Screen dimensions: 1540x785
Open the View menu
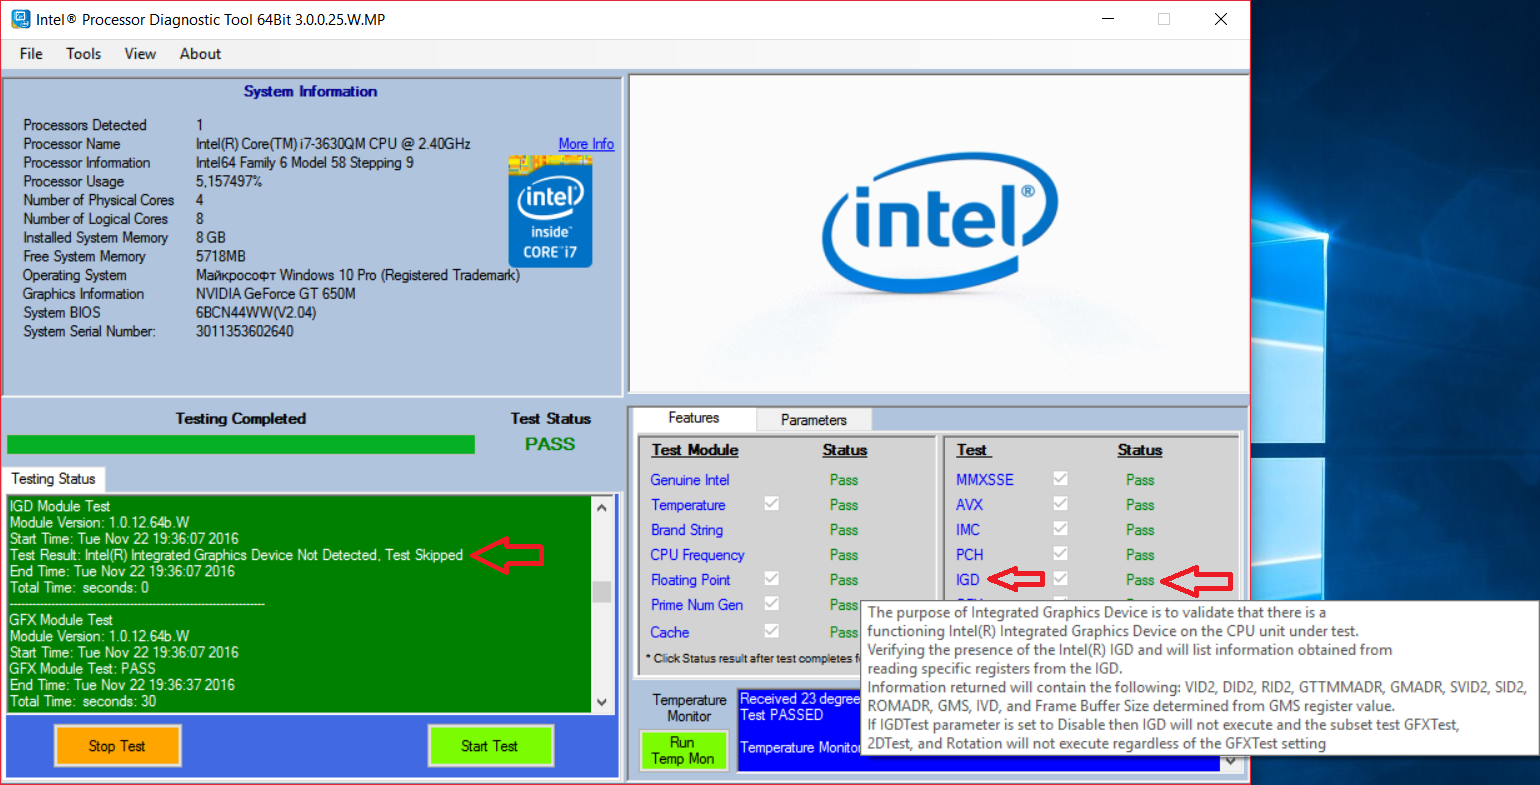pyautogui.click(x=140, y=54)
